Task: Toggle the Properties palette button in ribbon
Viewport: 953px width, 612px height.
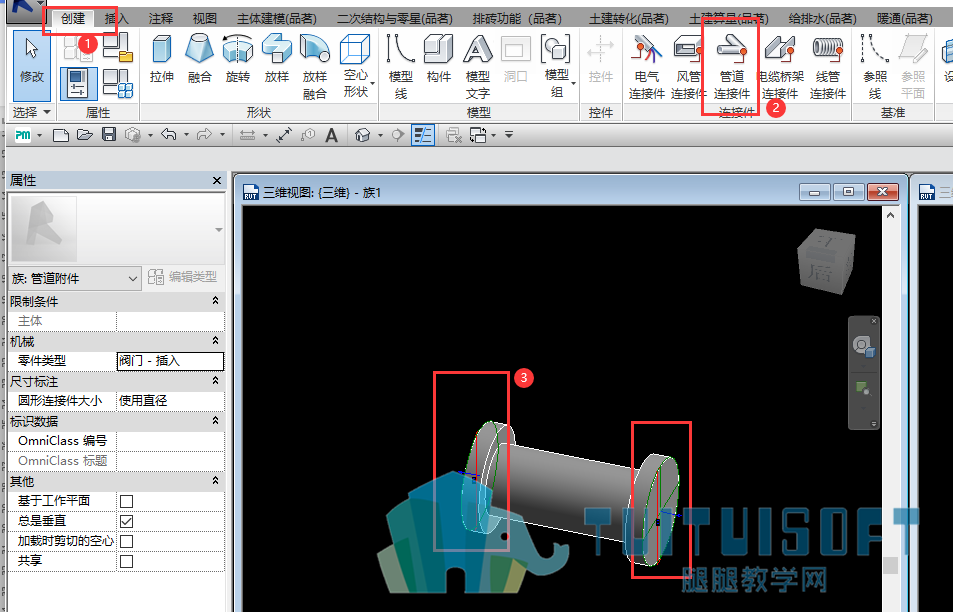Action: 79,84
